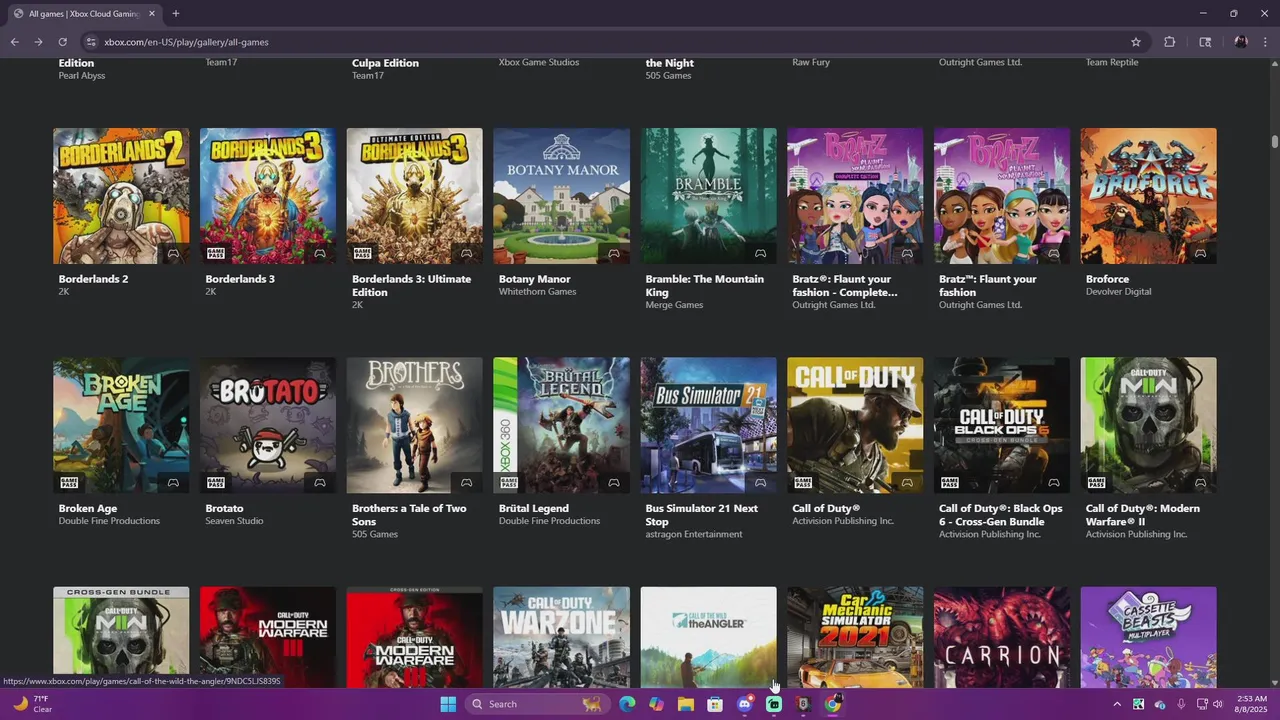Open the Copilot app from taskbar
Image resolution: width=1280 pixels, height=720 pixels.
pos(656,704)
